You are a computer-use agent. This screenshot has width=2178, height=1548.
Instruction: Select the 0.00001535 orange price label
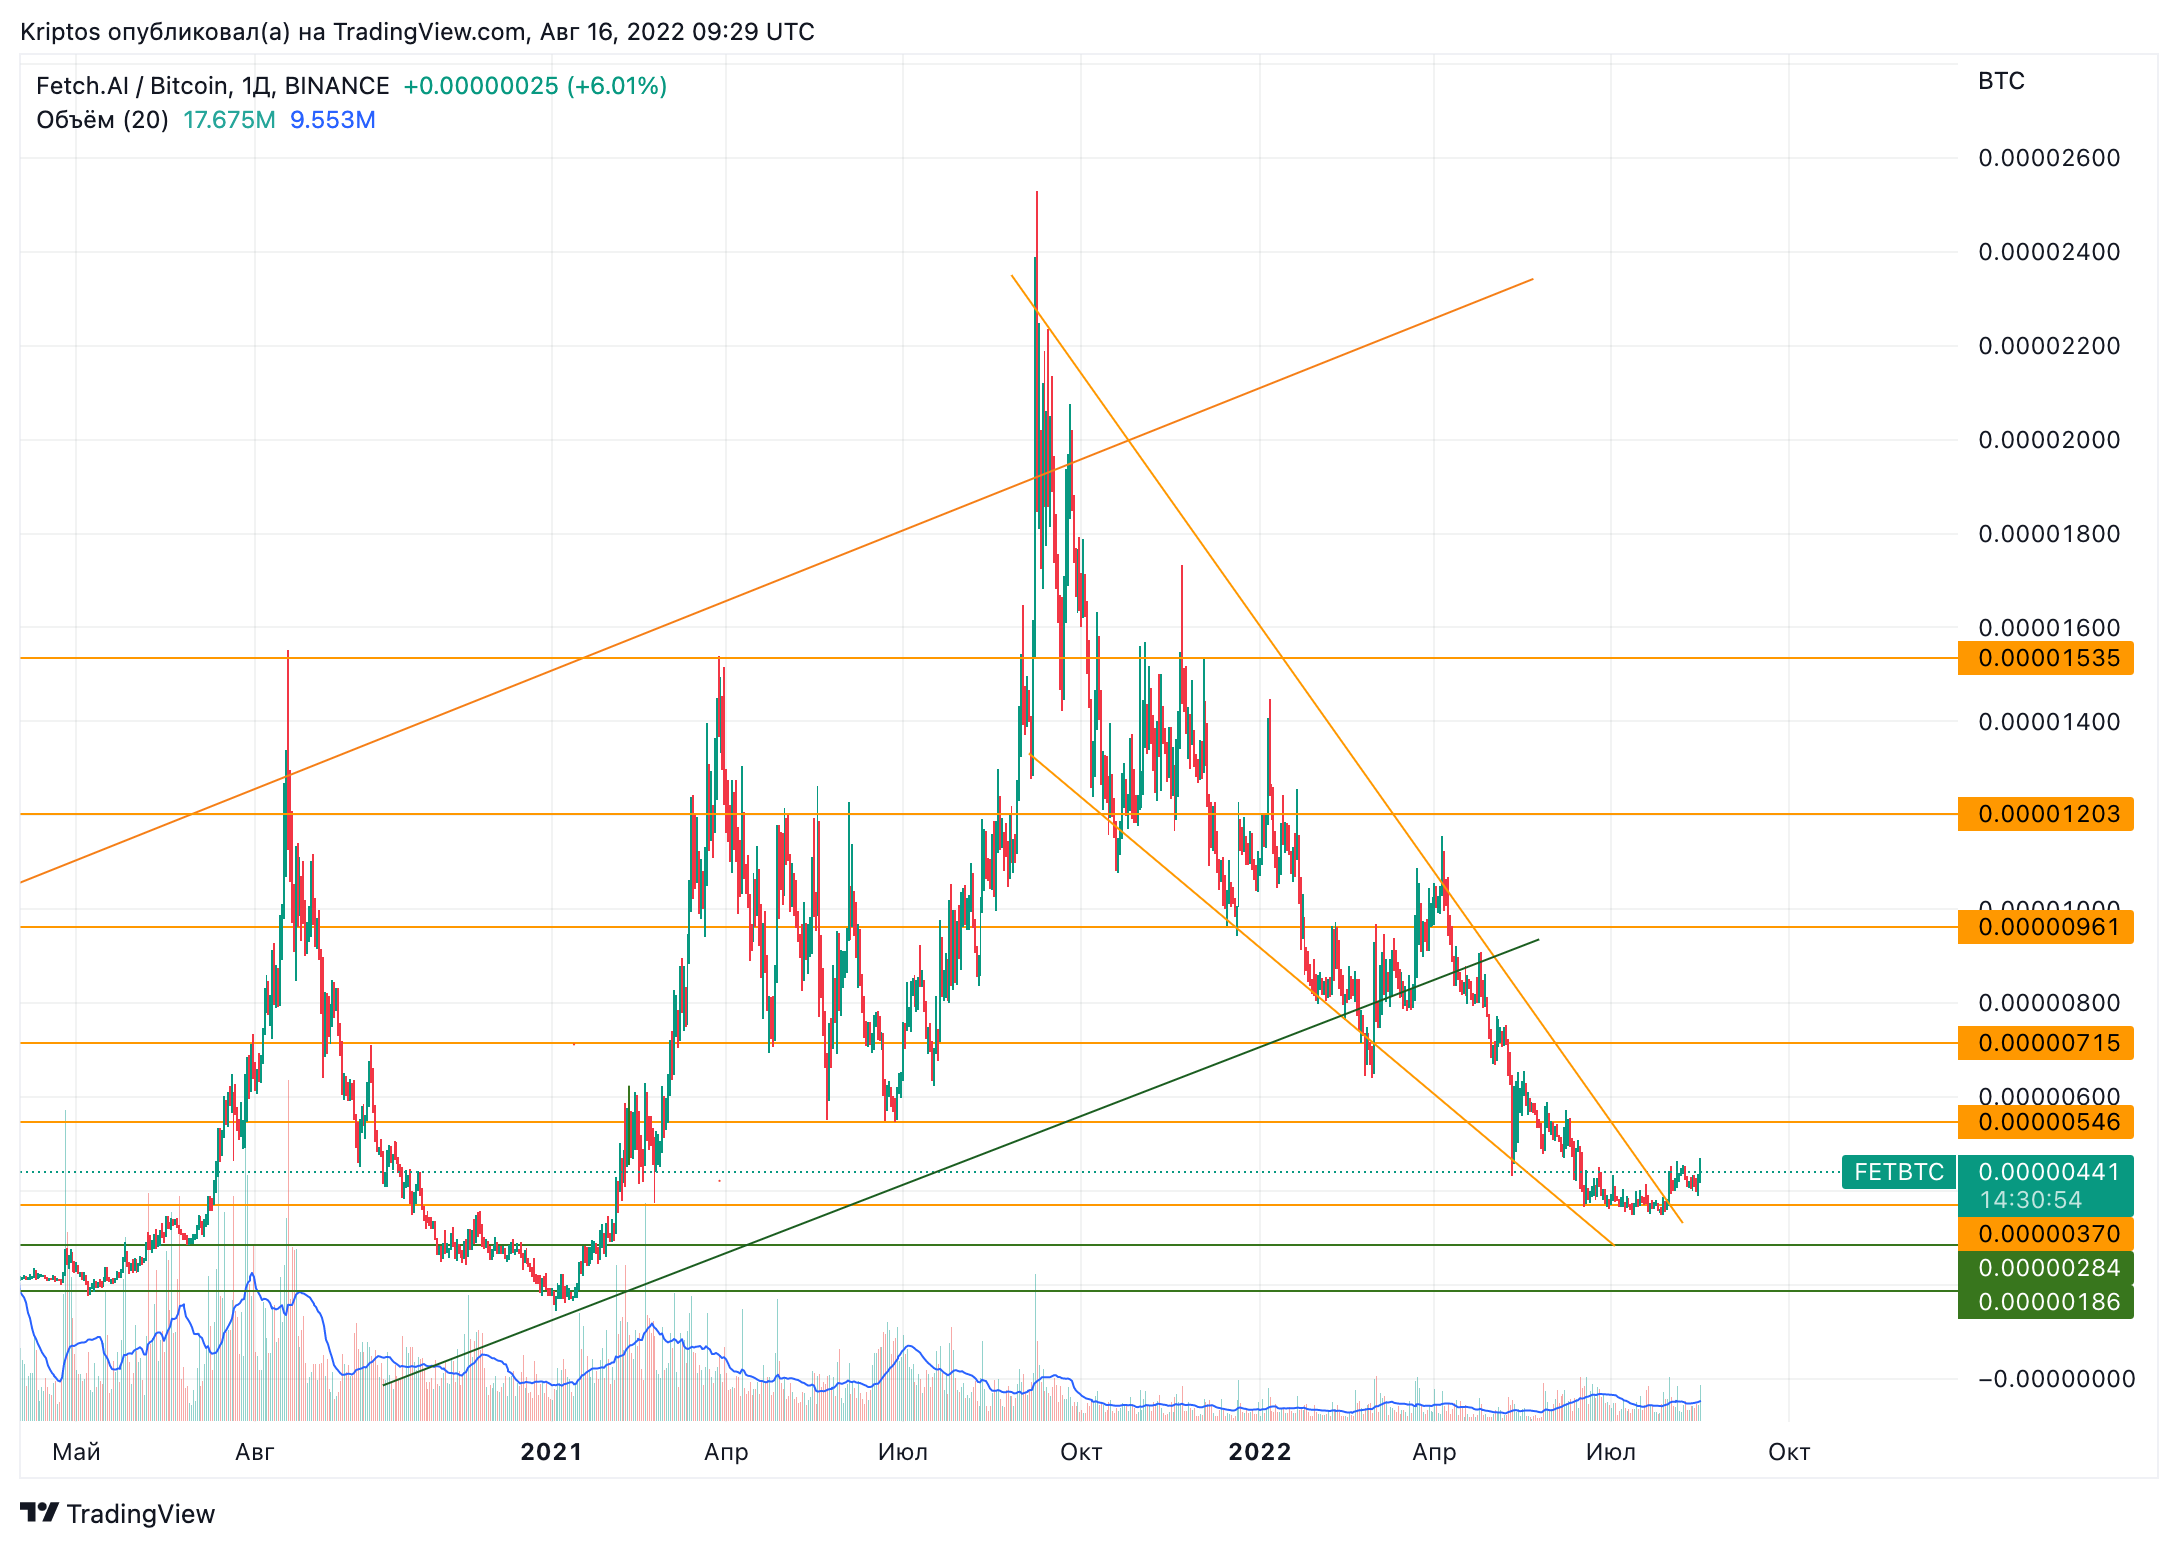click(x=2045, y=658)
